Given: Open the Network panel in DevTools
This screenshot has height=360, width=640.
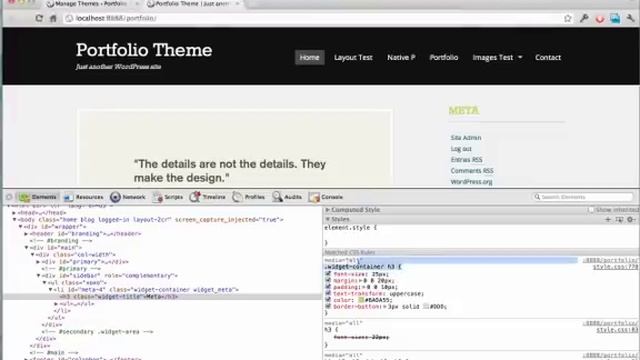Looking at the screenshot, I should pos(128,197).
